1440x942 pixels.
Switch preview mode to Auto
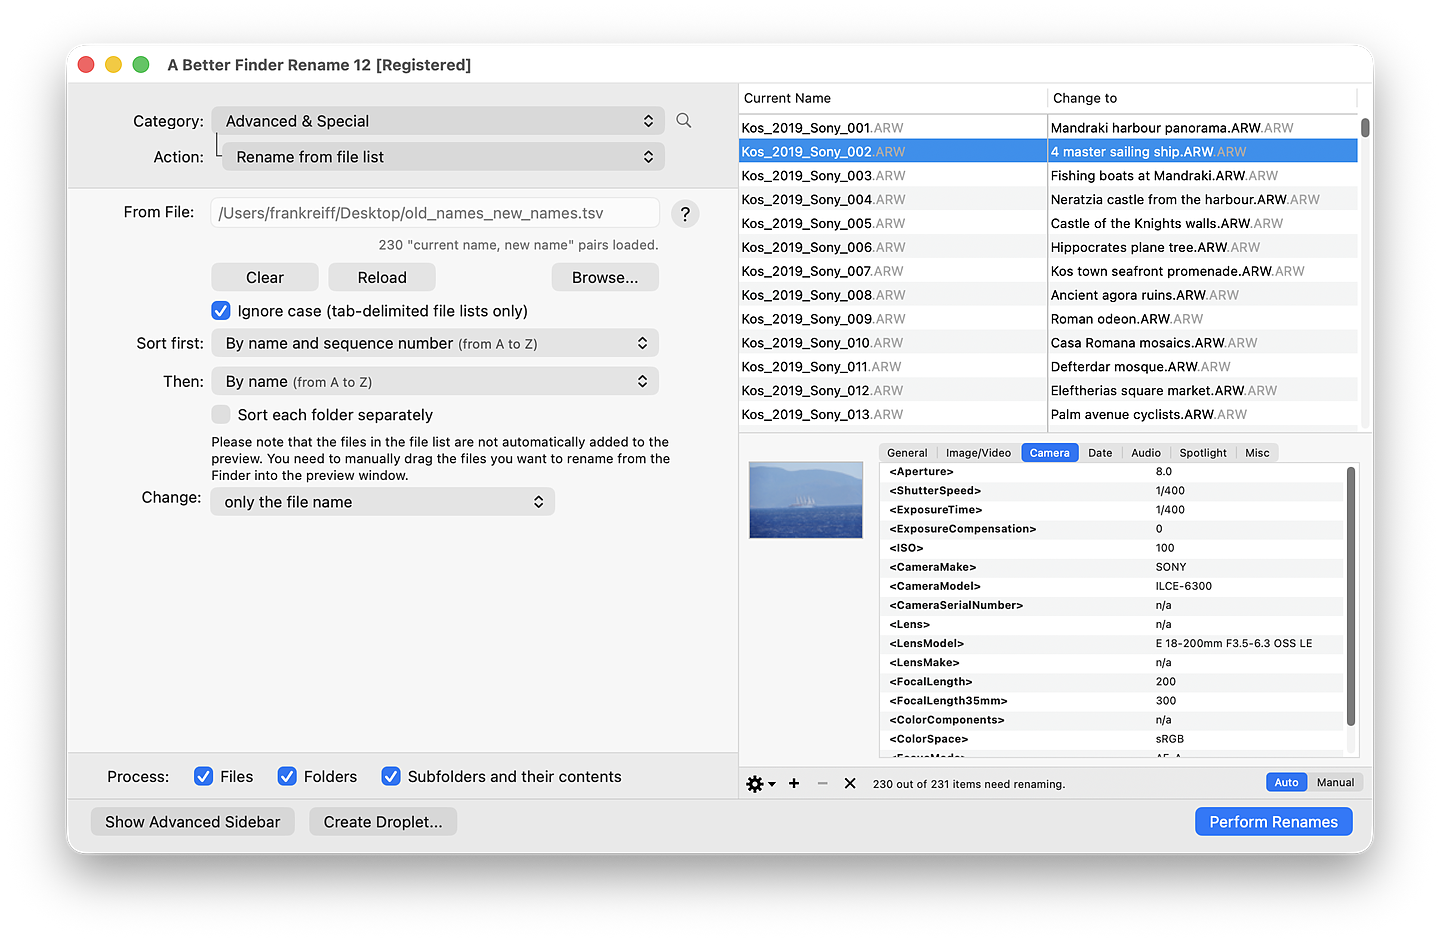click(1286, 783)
